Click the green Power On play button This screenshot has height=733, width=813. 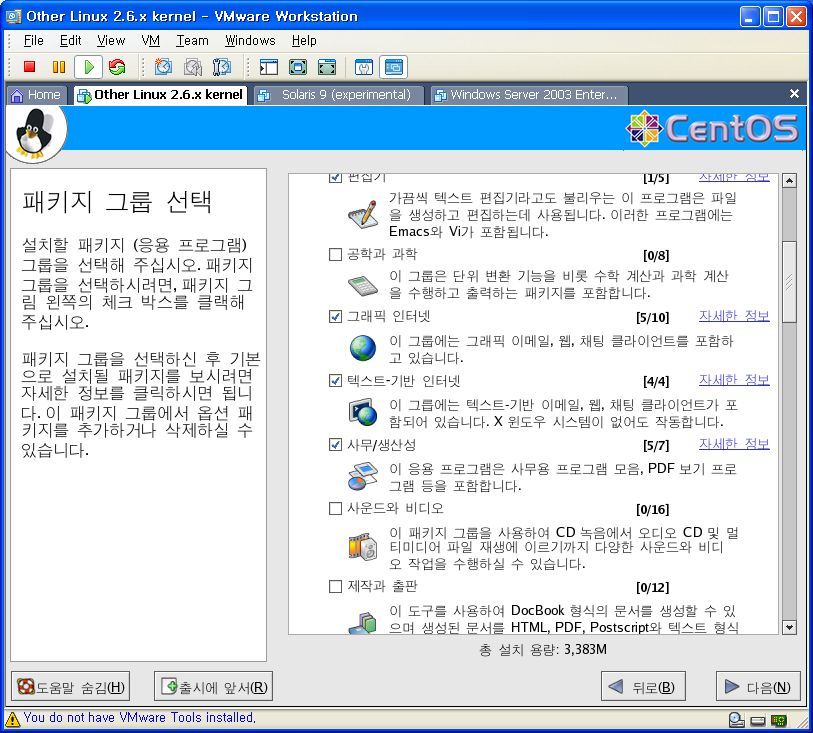(x=89, y=67)
